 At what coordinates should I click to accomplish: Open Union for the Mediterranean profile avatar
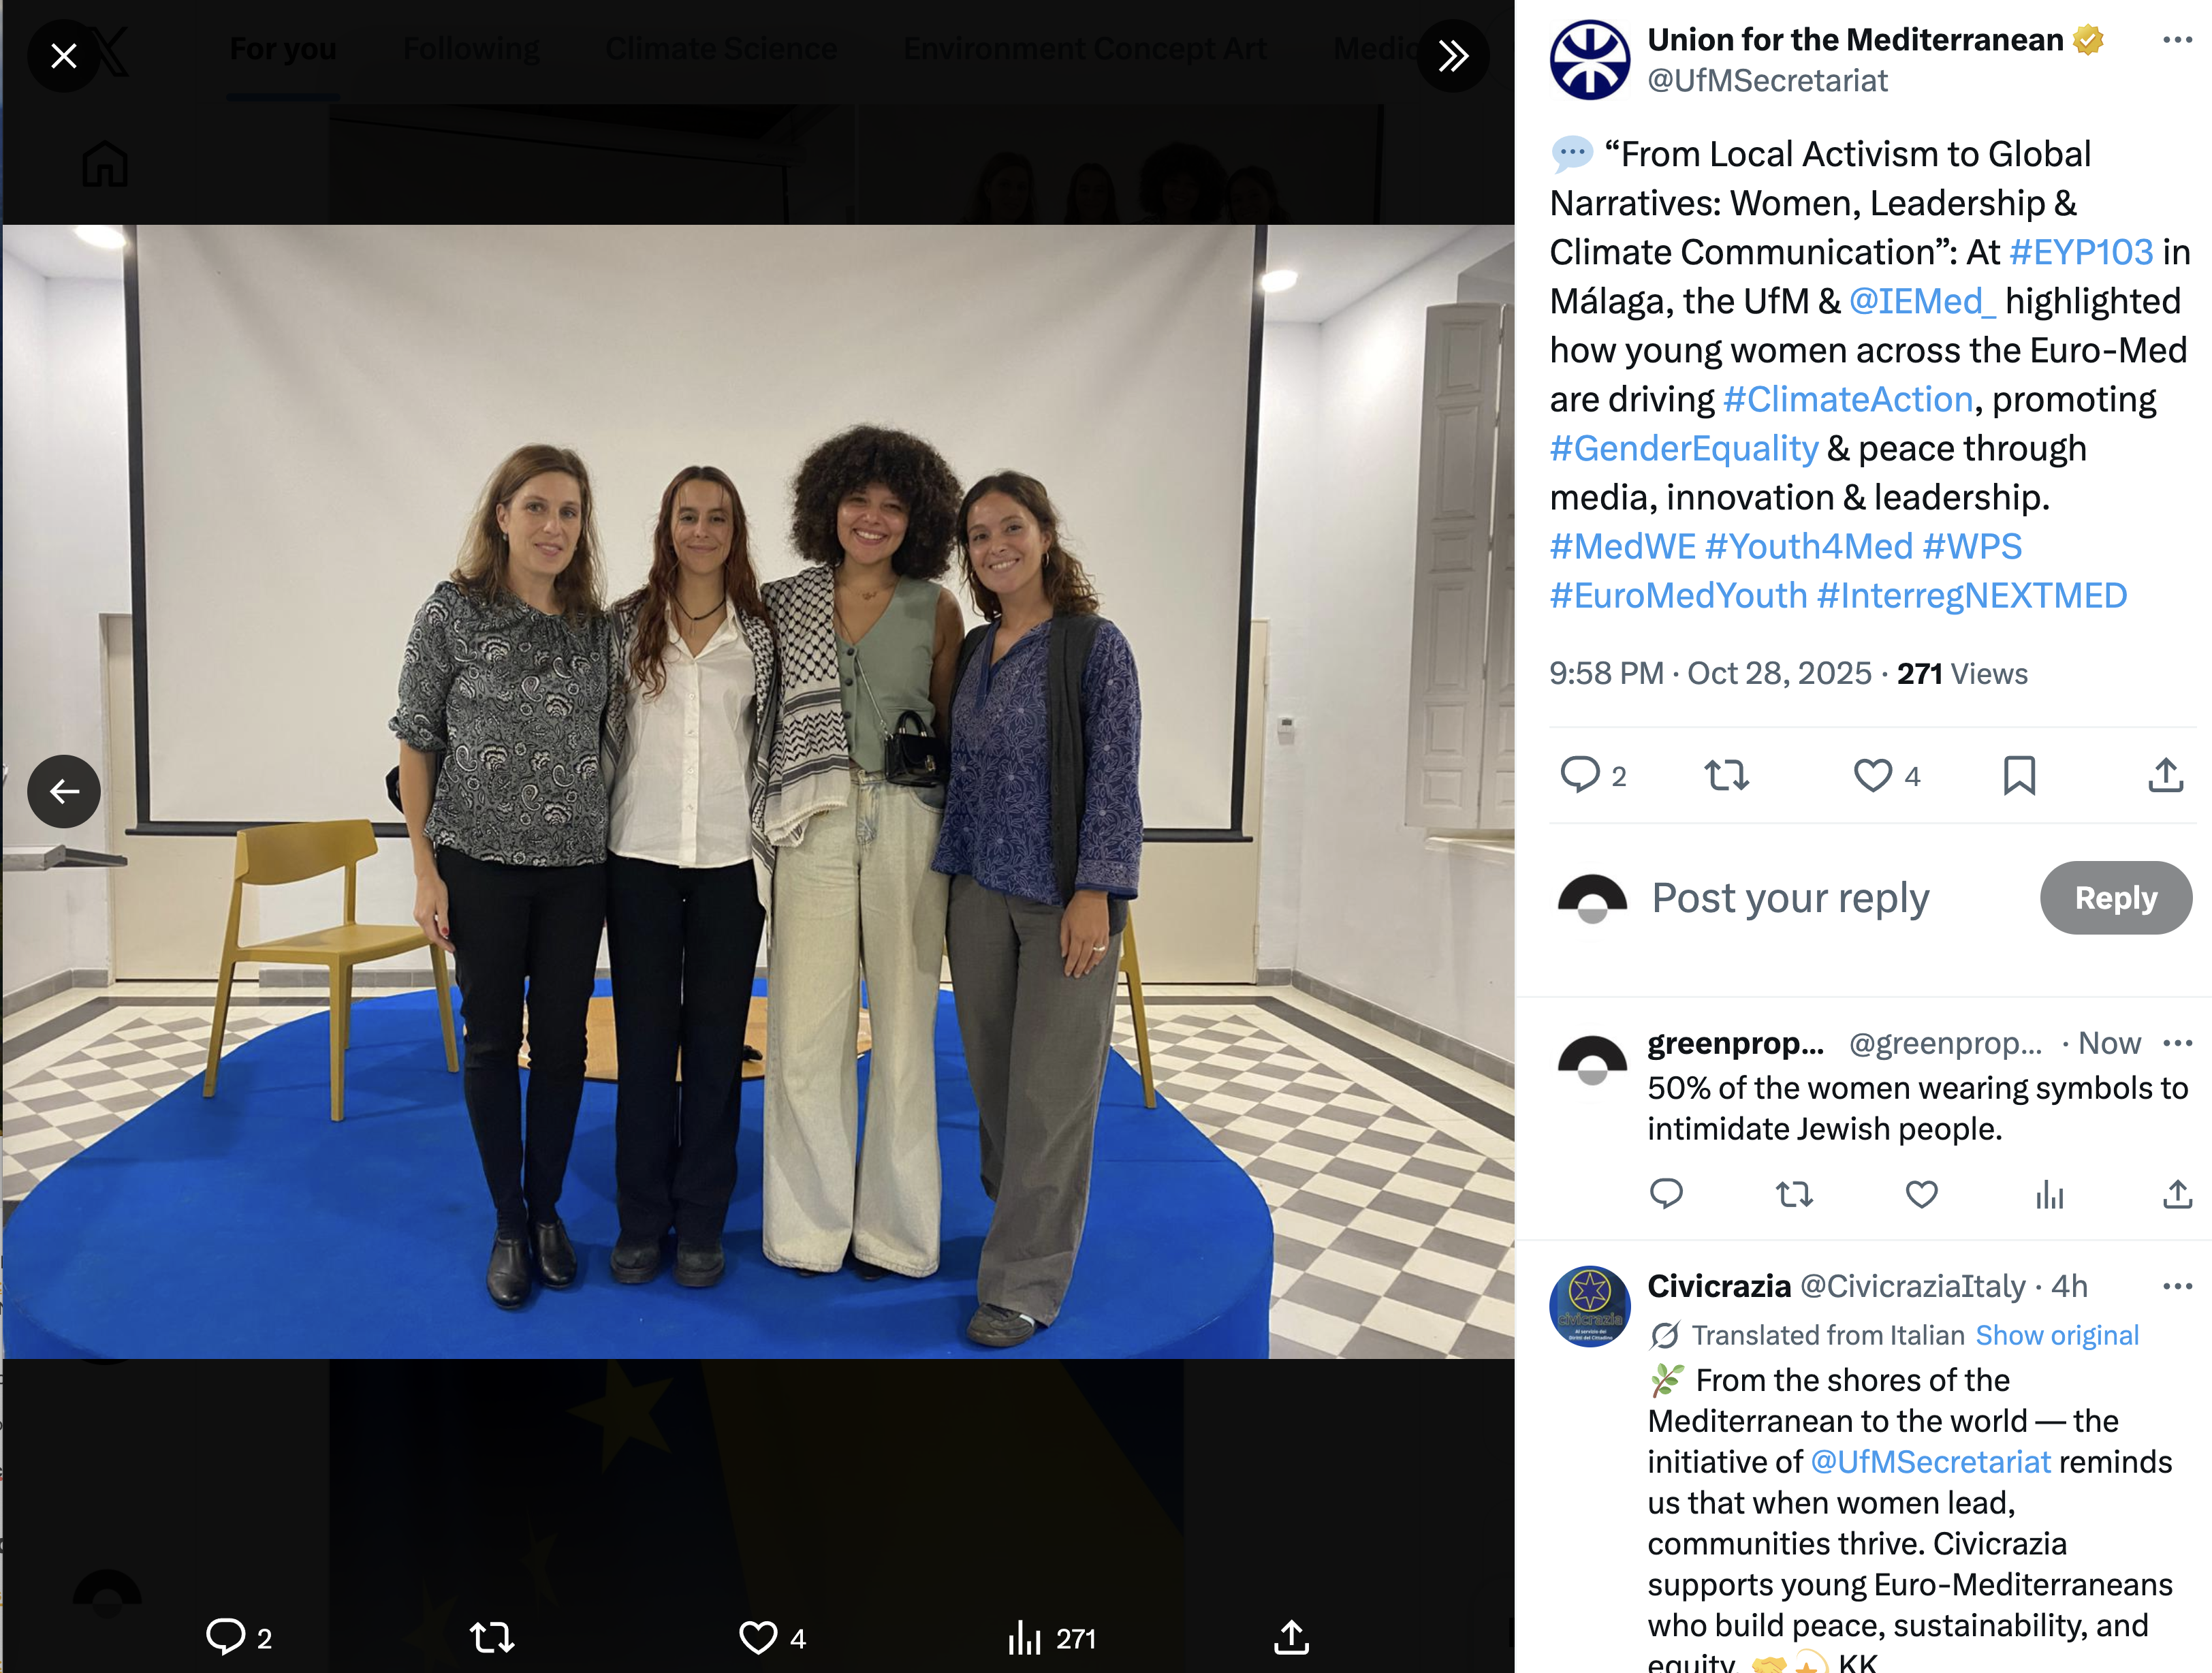coord(1590,60)
